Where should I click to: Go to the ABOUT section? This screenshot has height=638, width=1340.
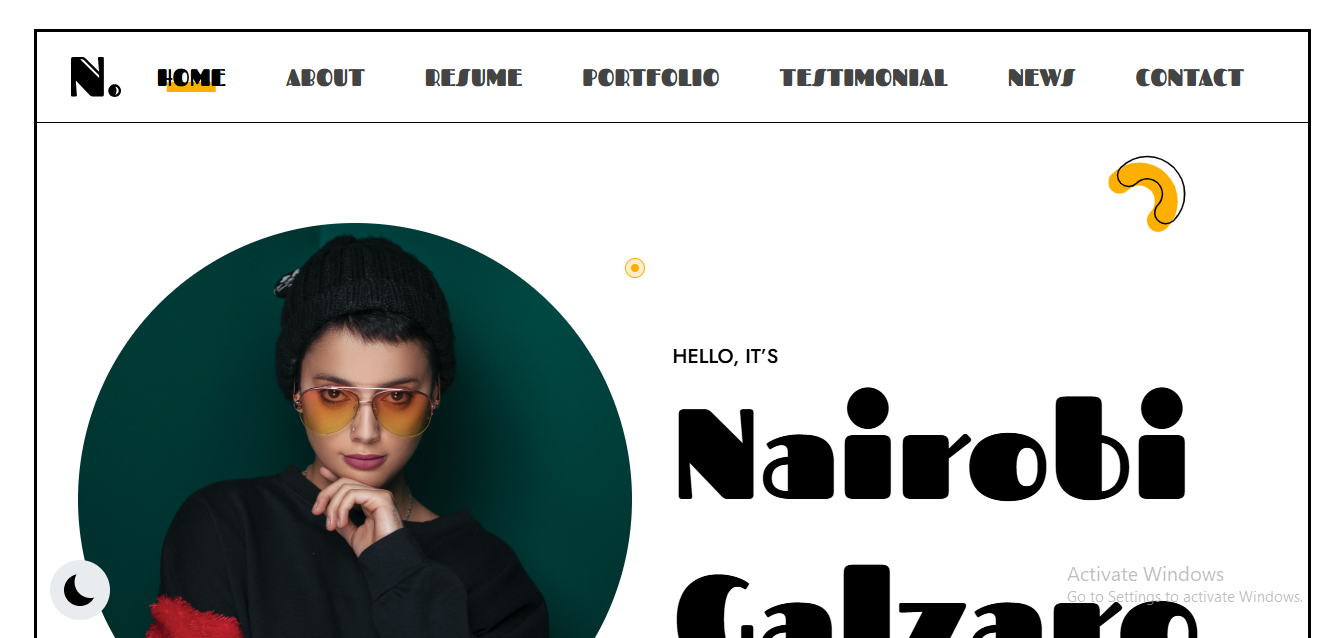tap(325, 78)
